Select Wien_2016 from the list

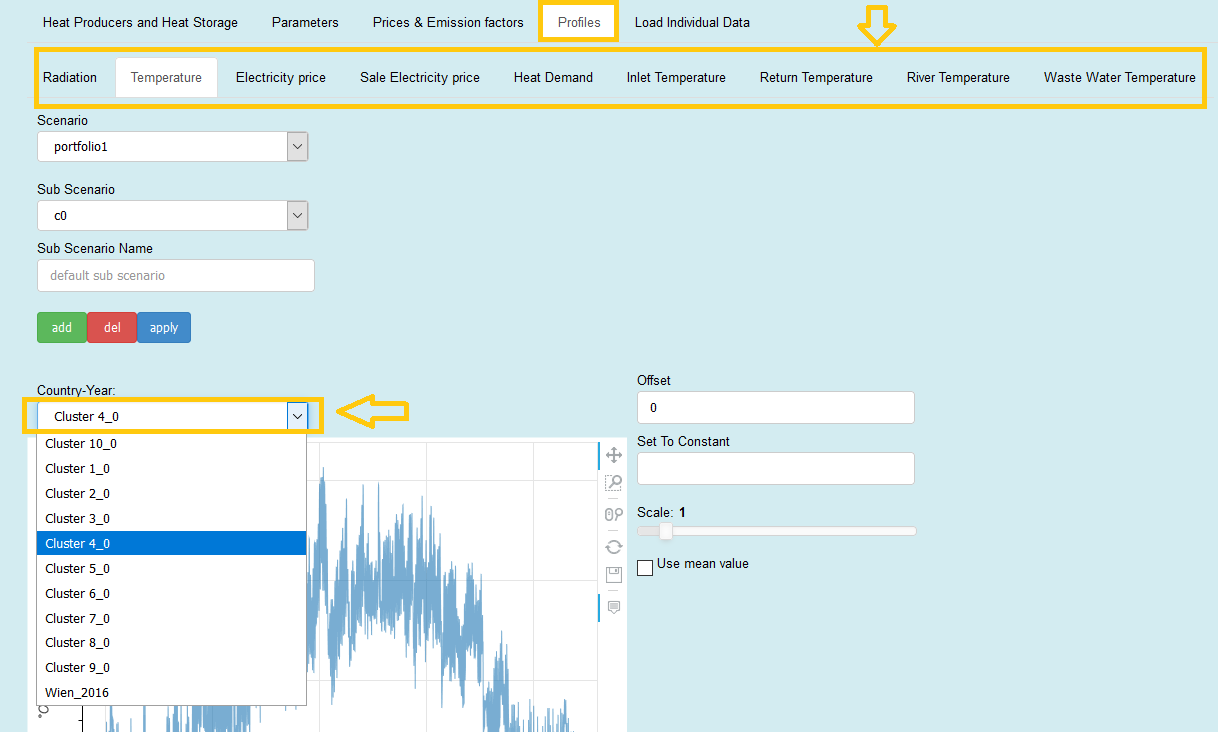[x=171, y=693]
